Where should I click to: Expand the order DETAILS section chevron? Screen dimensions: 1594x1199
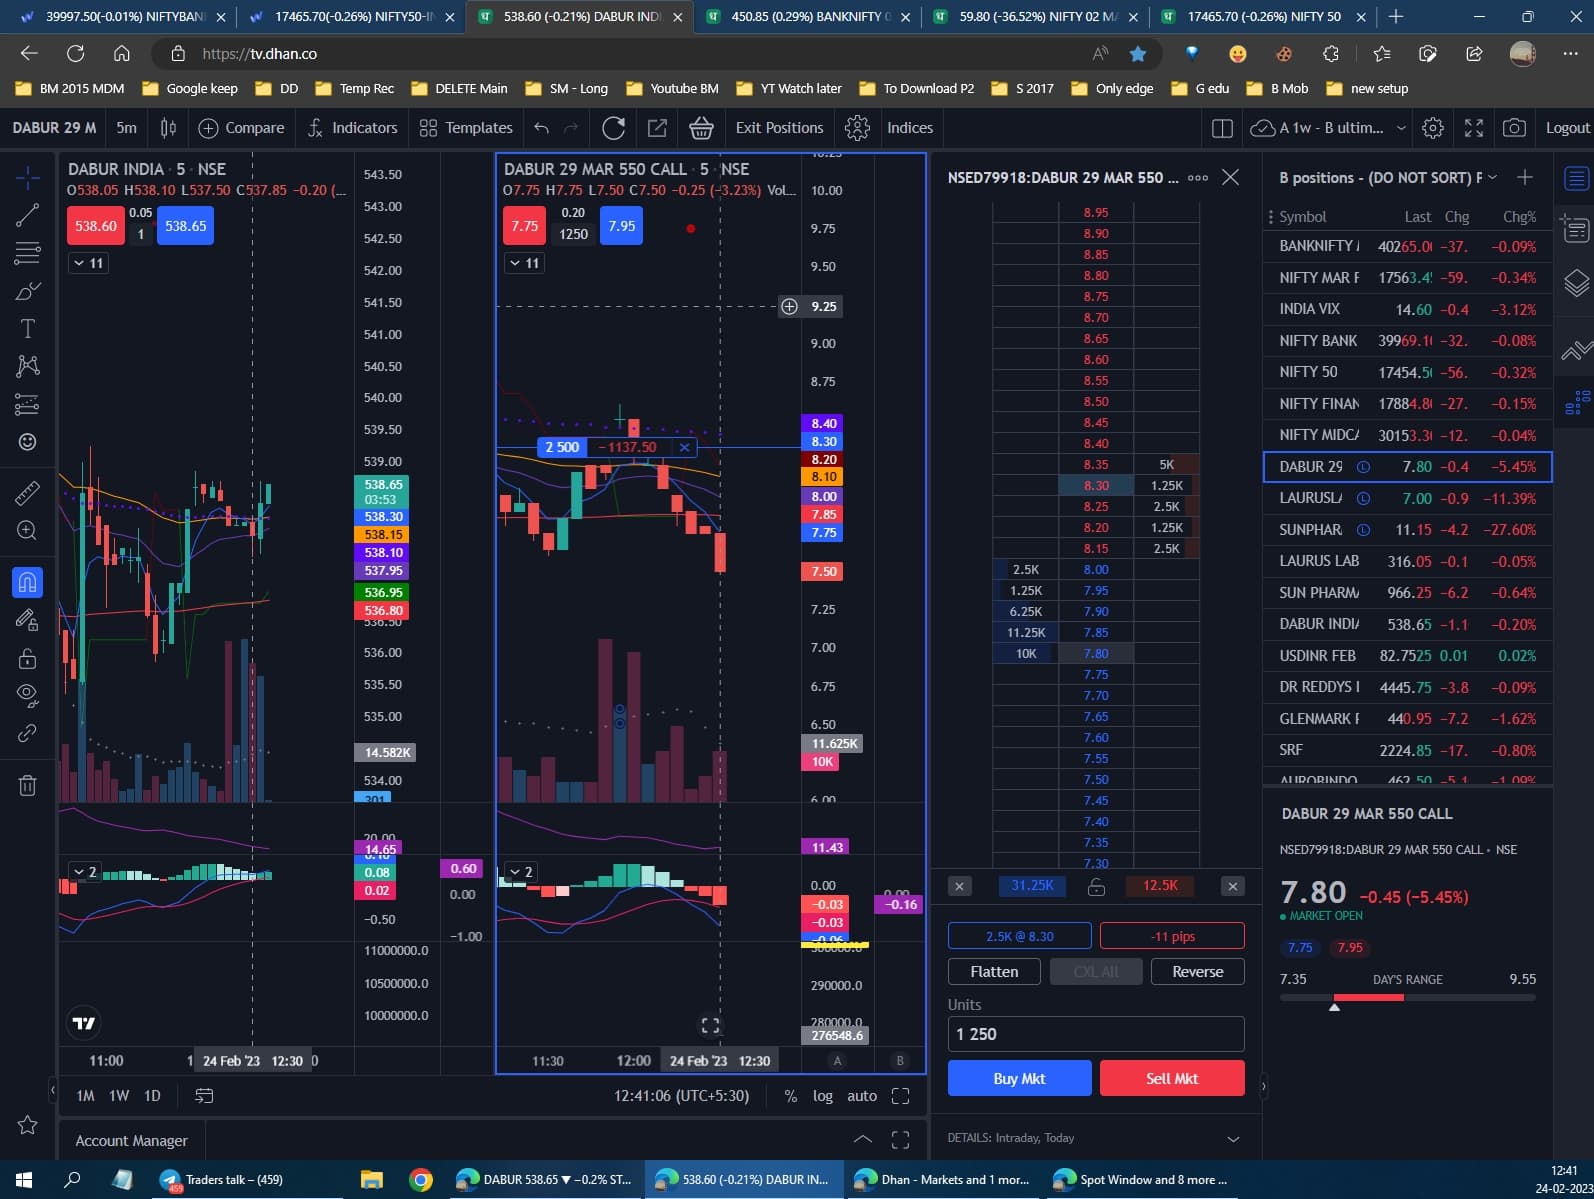1233,1138
